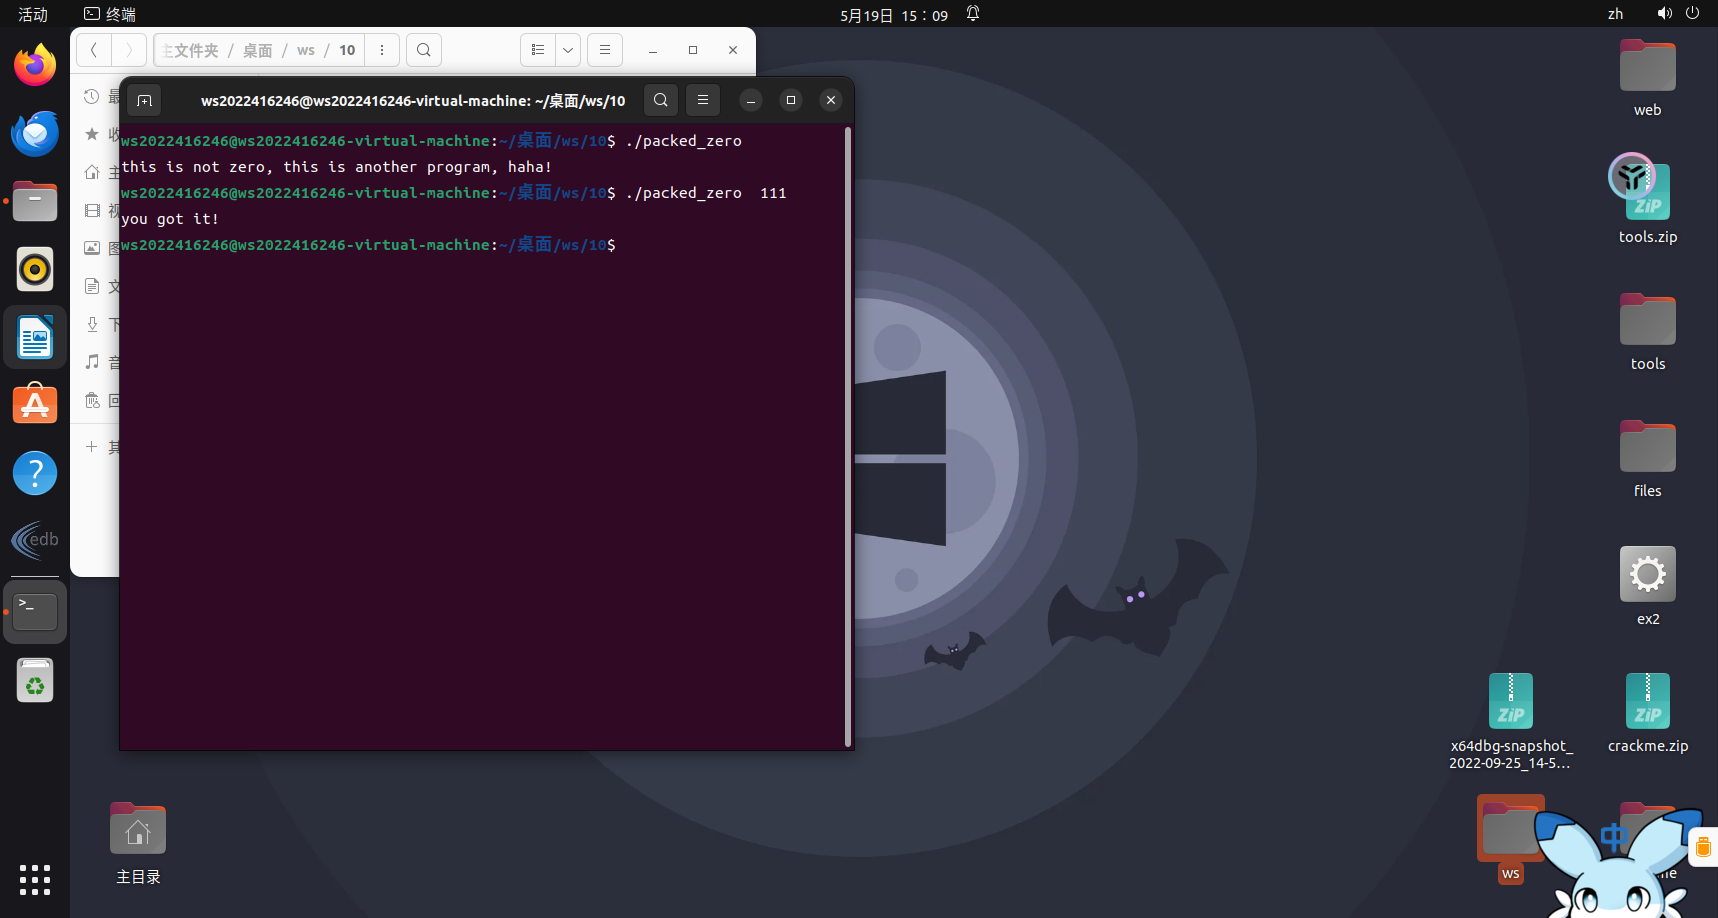Click the Activities button in top bar
The width and height of the screenshot is (1718, 918).
(33, 14)
